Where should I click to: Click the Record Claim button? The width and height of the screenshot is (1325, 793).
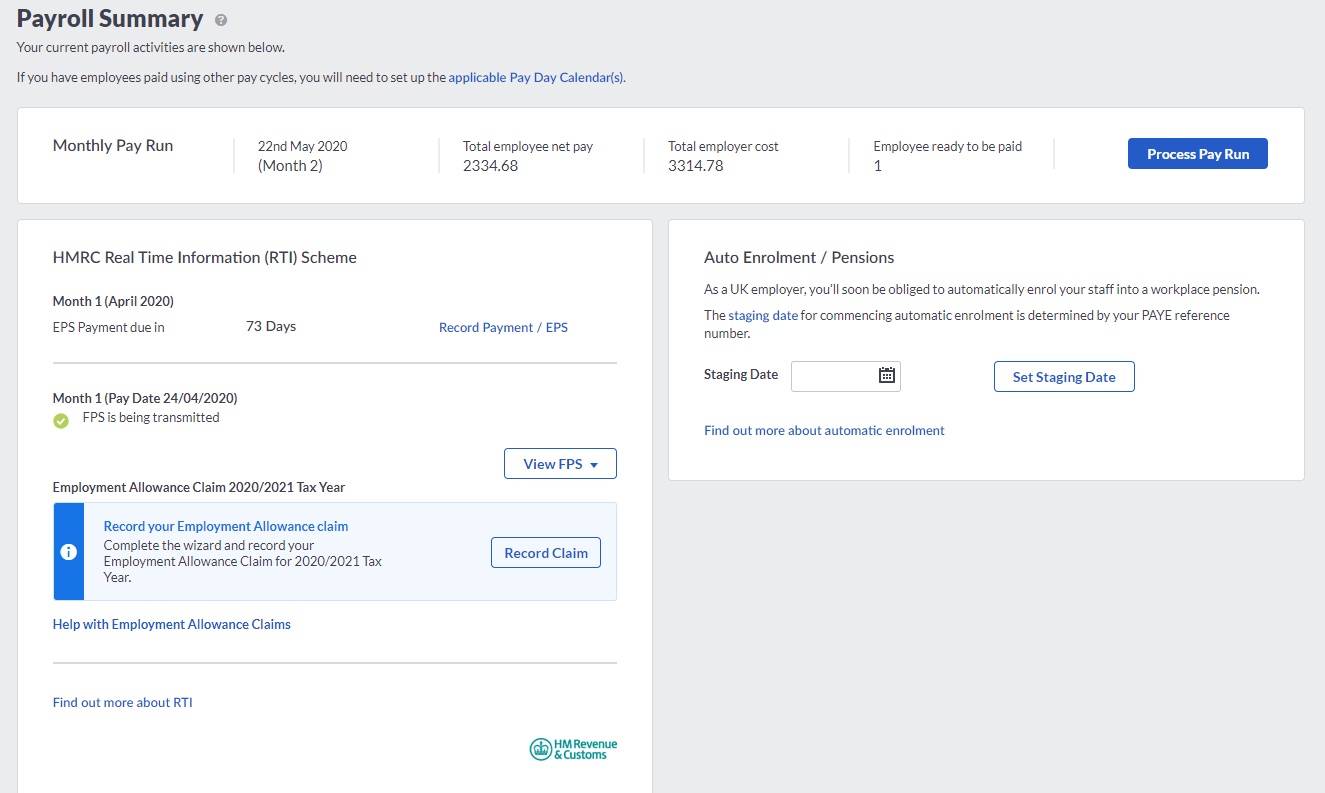tap(545, 553)
